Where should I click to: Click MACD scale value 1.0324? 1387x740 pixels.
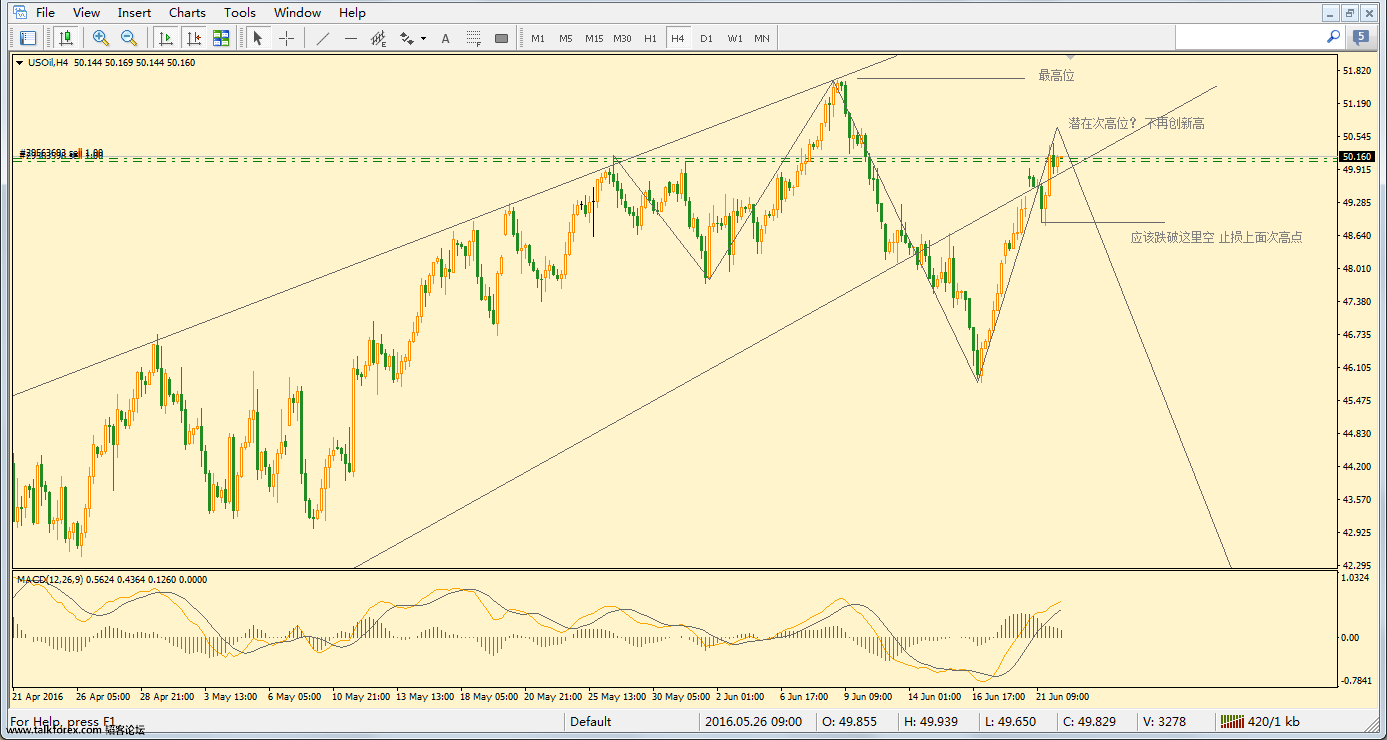point(1357,578)
